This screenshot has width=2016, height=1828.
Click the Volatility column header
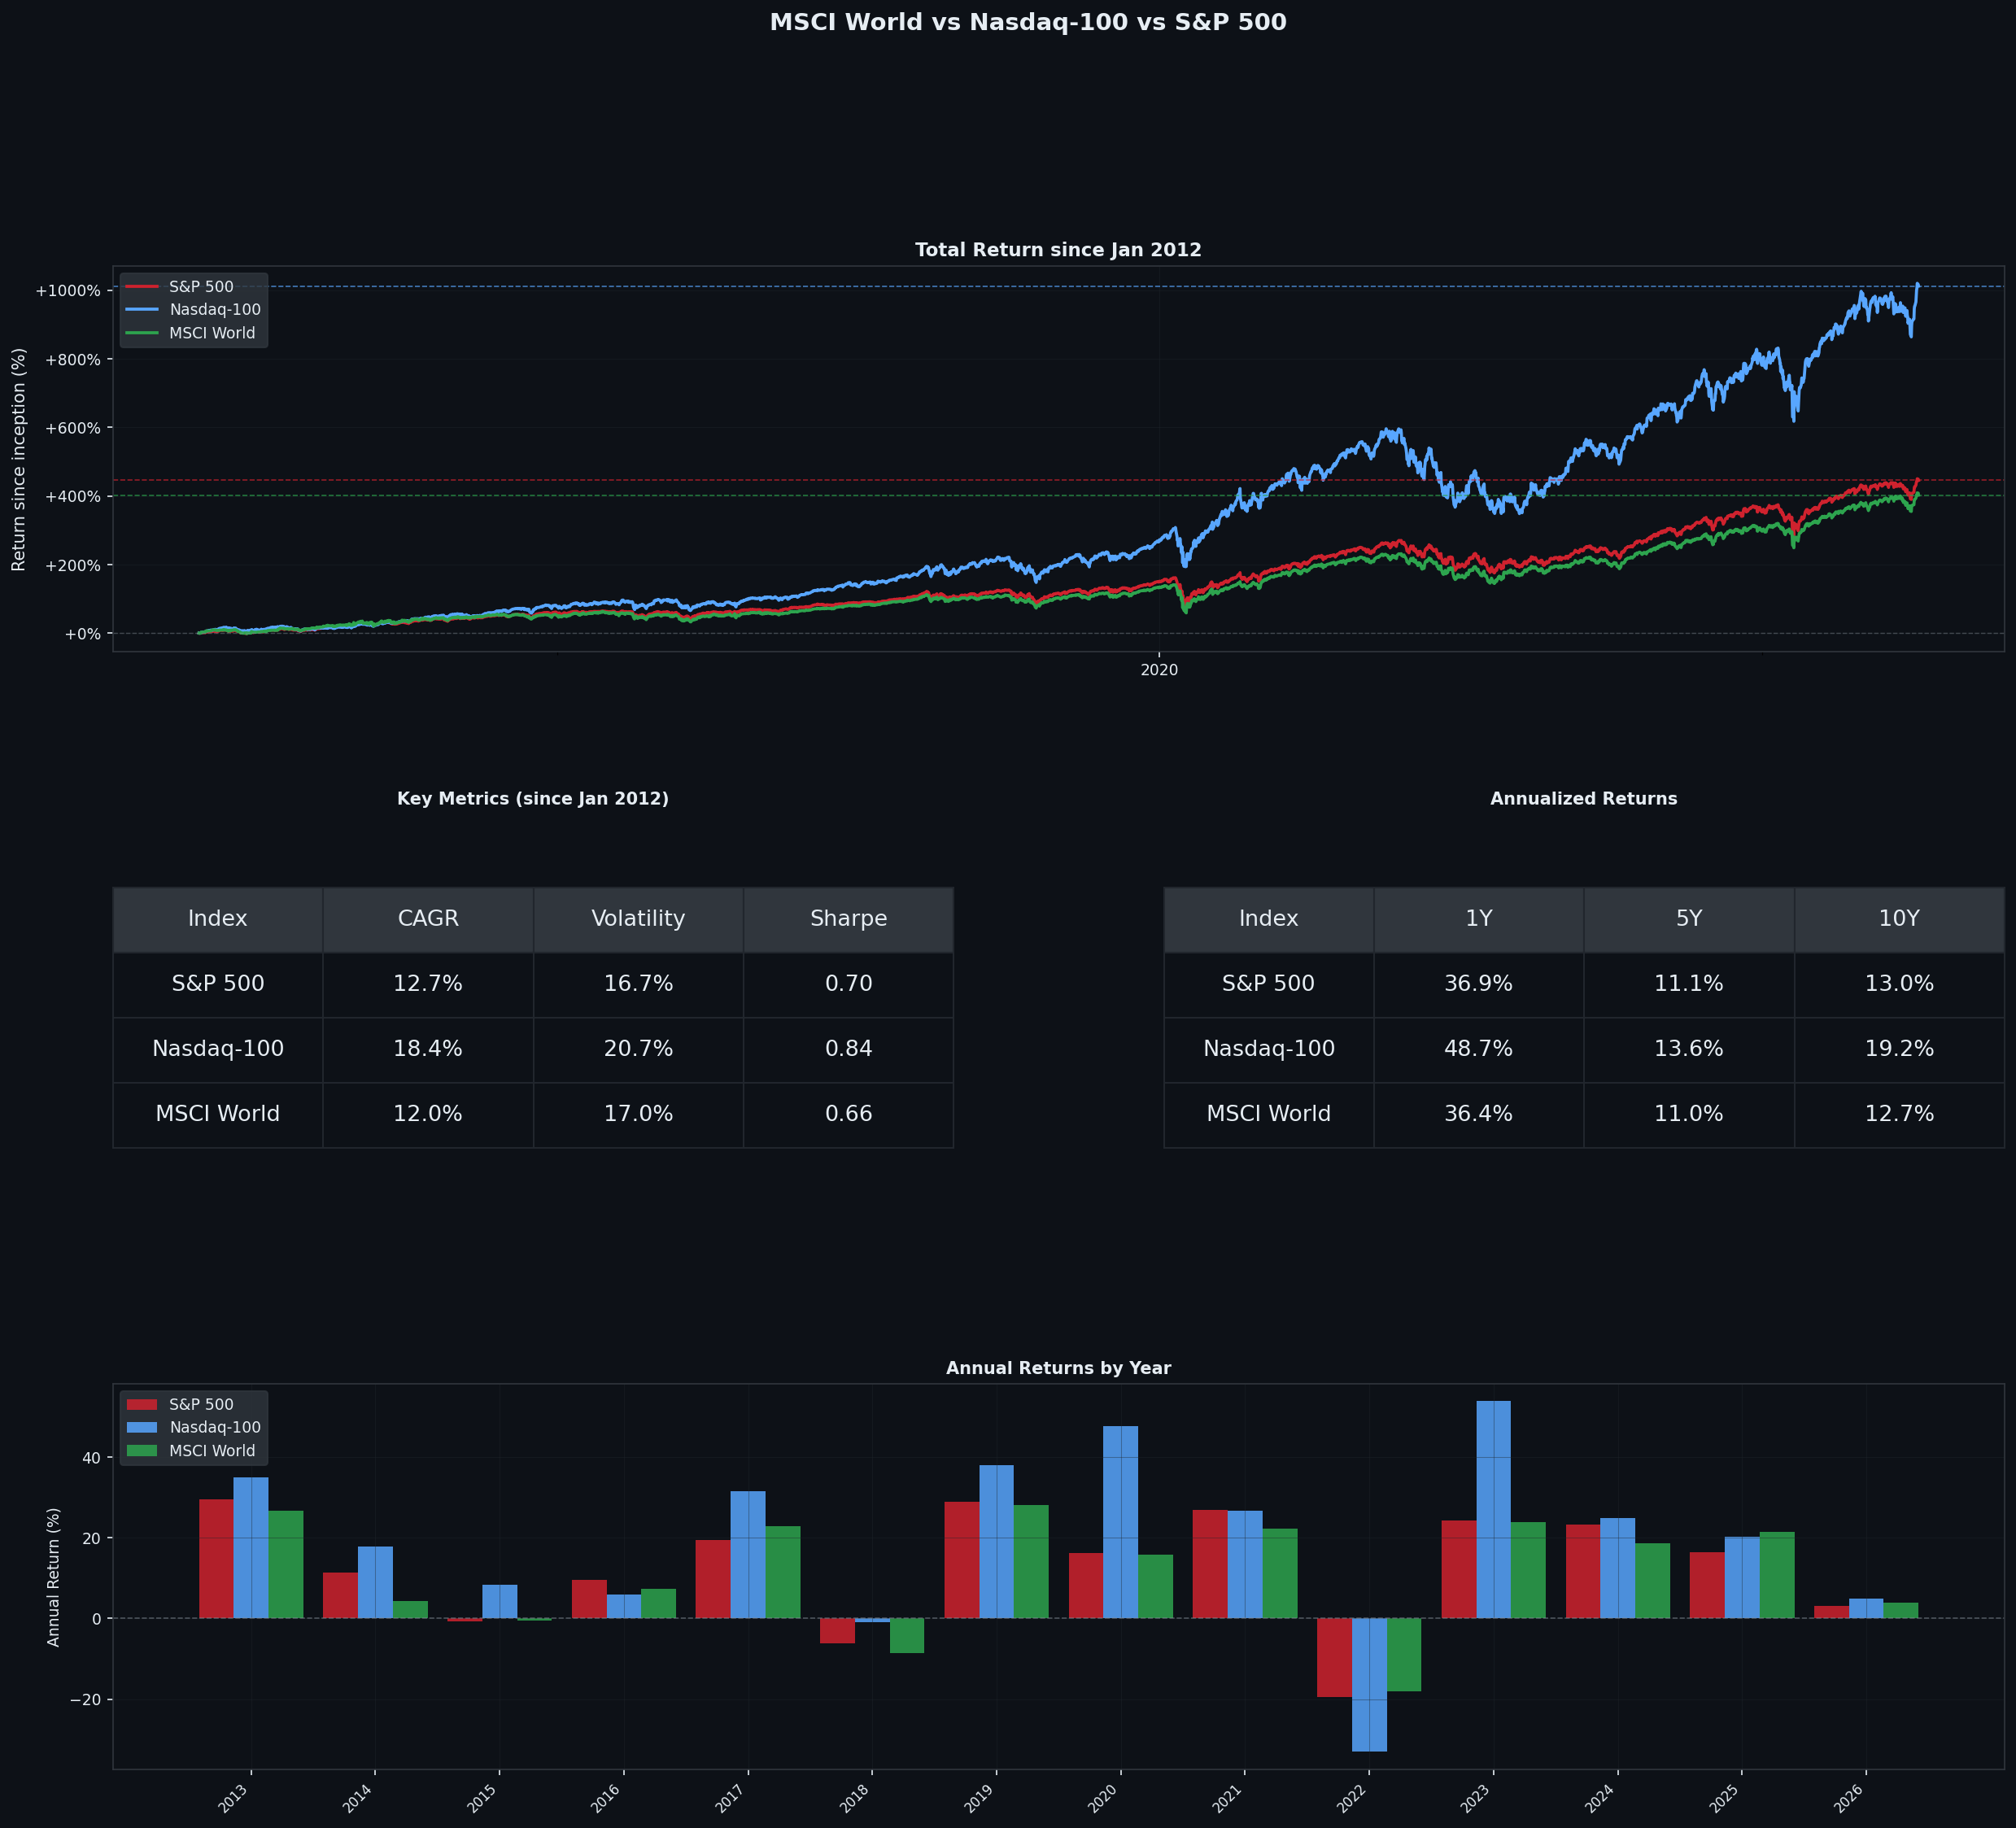coord(638,919)
